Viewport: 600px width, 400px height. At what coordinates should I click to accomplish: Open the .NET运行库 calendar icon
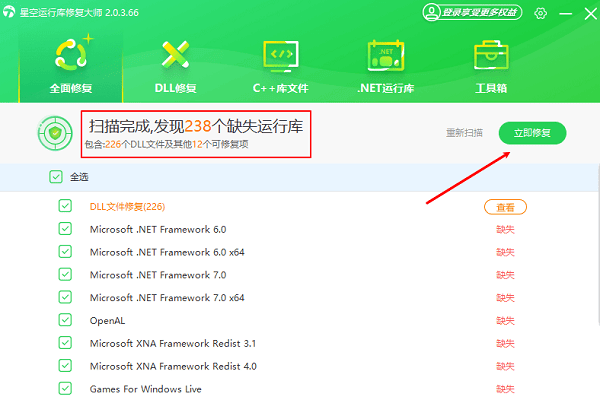(x=386, y=55)
